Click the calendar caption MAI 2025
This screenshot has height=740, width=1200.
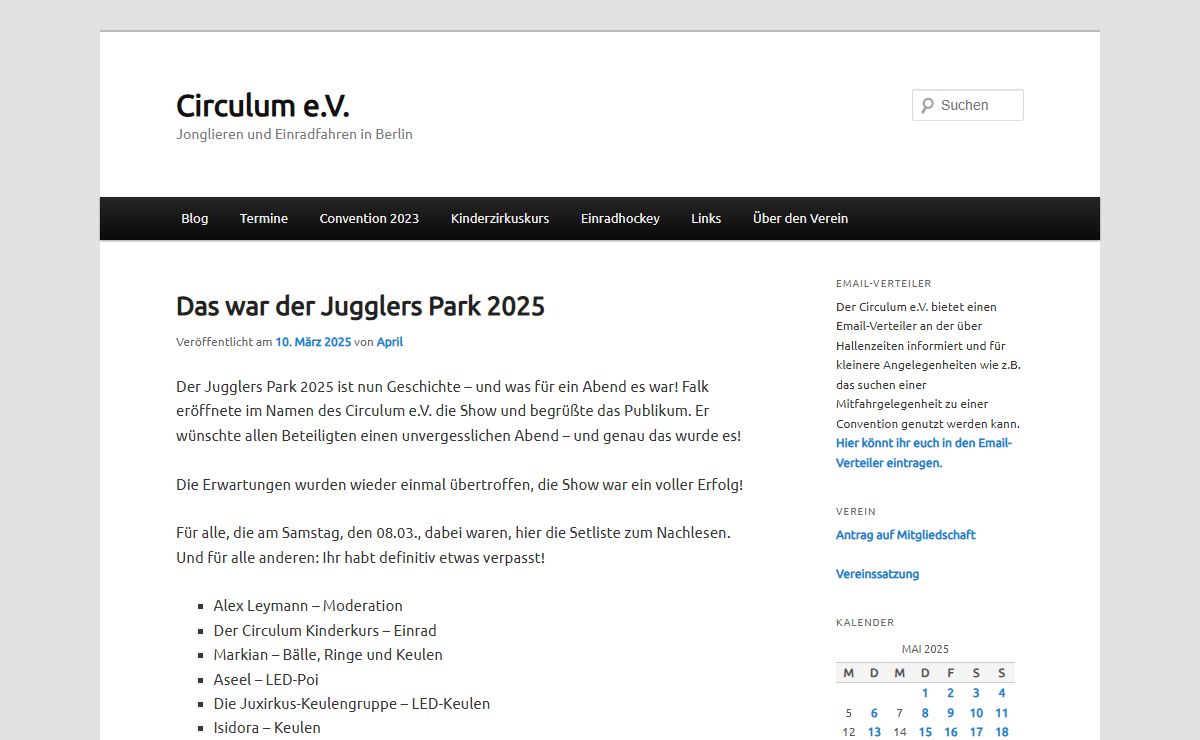pos(925,649)
